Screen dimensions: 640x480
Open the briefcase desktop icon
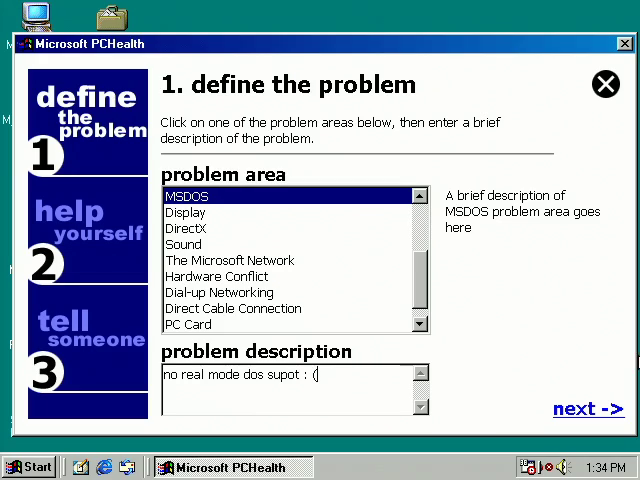(x=112, y=18)
